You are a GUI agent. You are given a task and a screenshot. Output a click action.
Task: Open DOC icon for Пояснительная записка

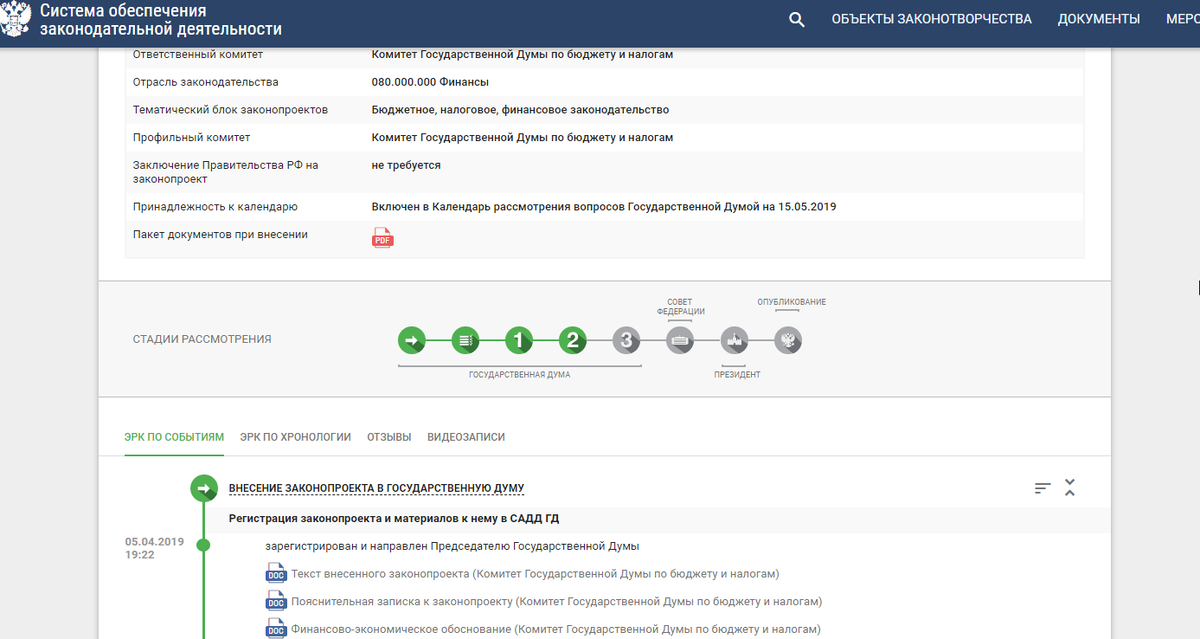276,601
